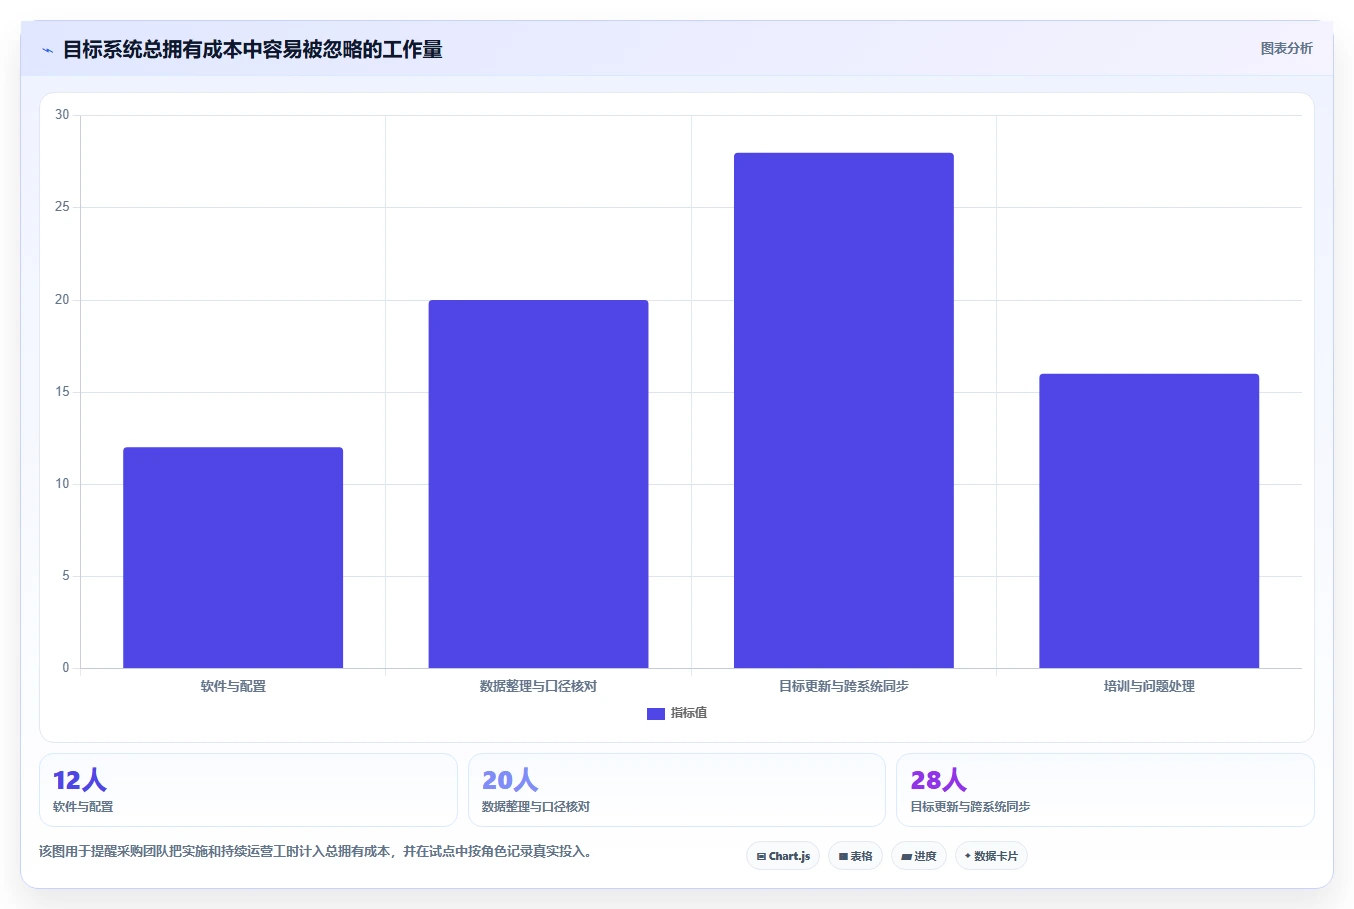Select the 数据整理与口径核对 bar in the chart
1354x909 pixels.
[538, 484]
